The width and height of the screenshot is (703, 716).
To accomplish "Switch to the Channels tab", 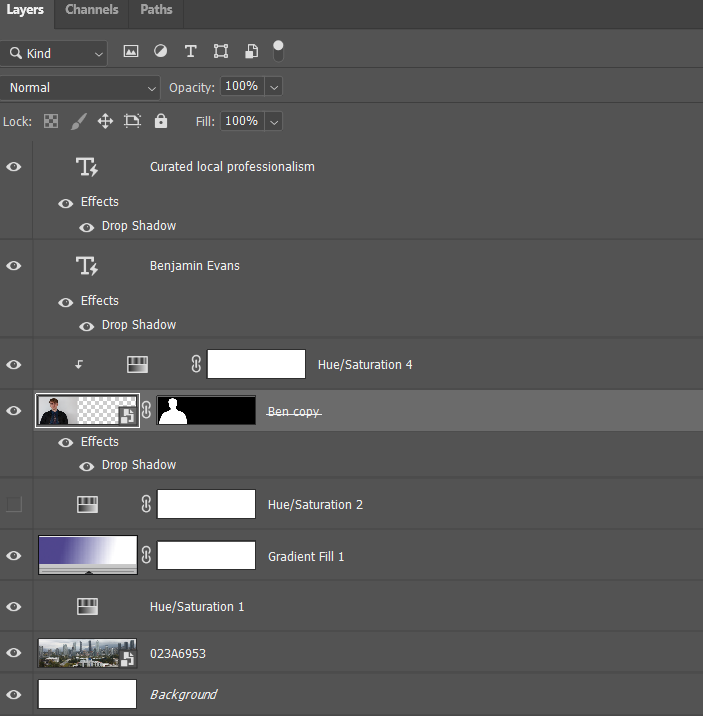I will click(91, 10).
